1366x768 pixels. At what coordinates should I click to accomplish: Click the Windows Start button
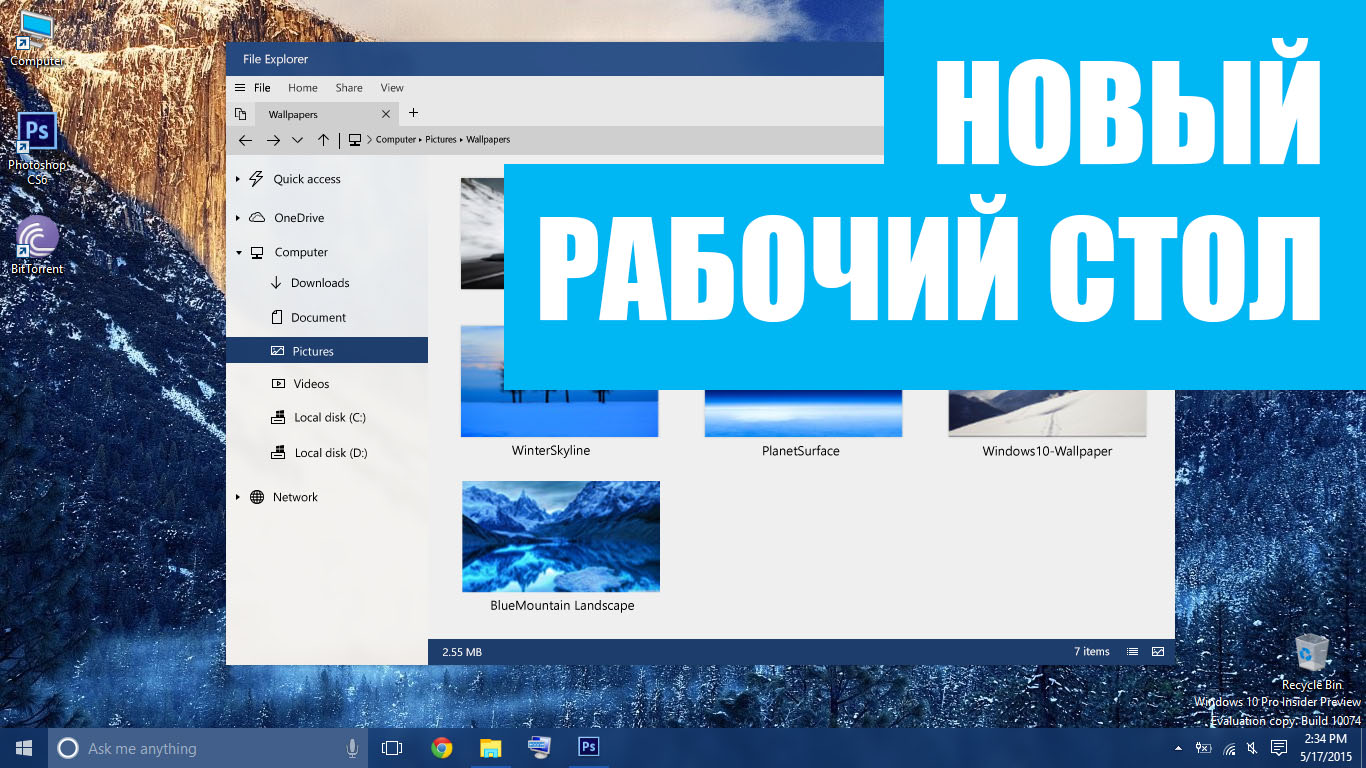click(x=24, y=748)
